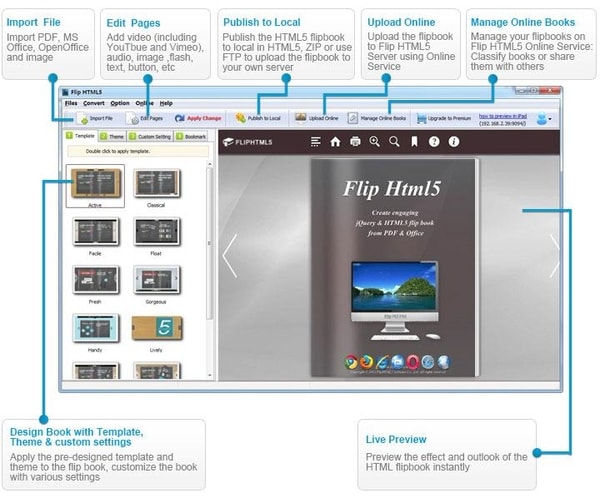This screenshot has height=498, width=600.
Task: Switch to the Bookmark tab
Action: click(x=191, y=136)
